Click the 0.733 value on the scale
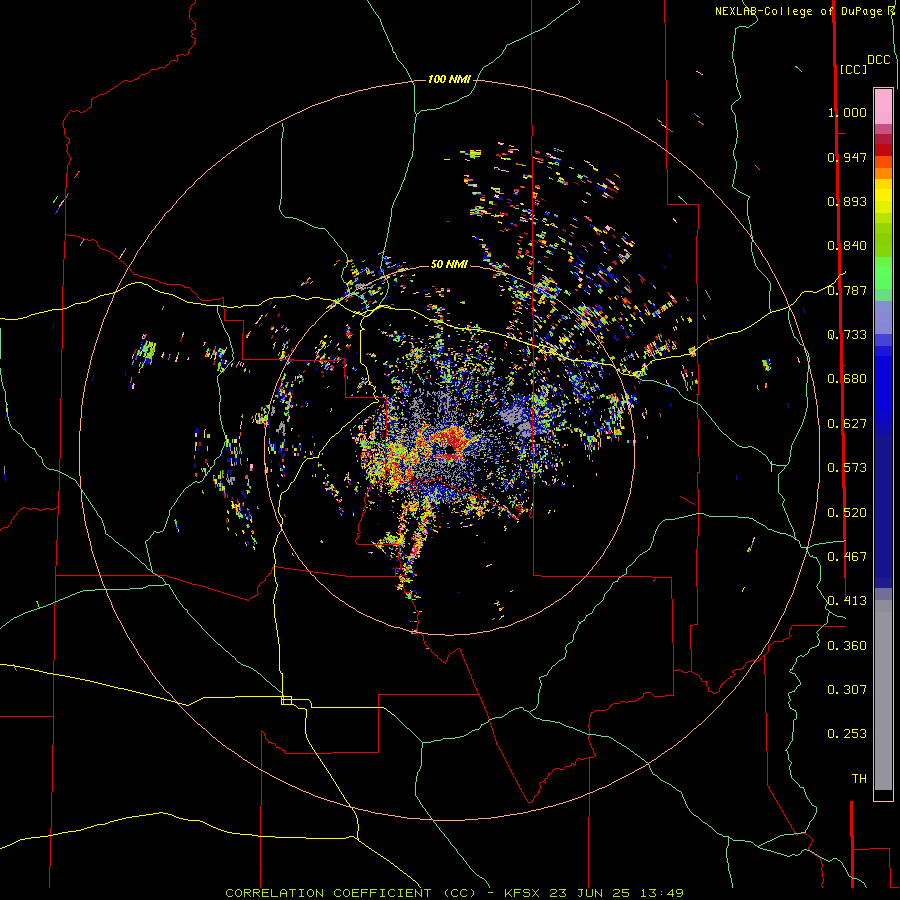 pos(847,335)
